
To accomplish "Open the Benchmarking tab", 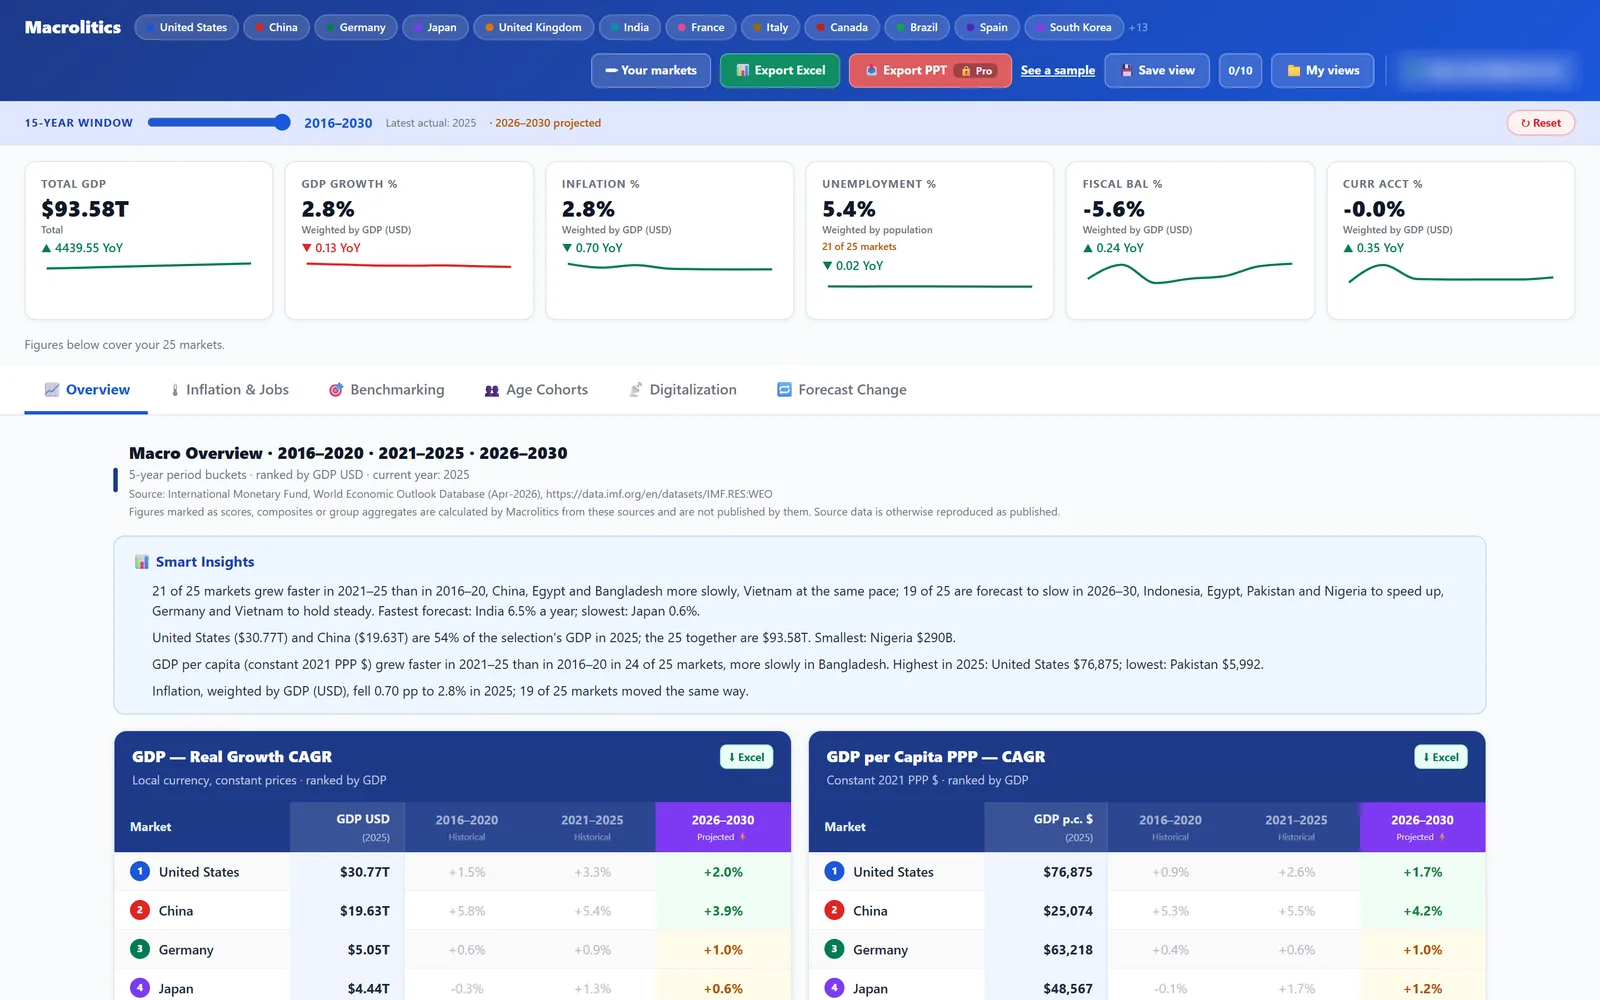I will 387,390.
